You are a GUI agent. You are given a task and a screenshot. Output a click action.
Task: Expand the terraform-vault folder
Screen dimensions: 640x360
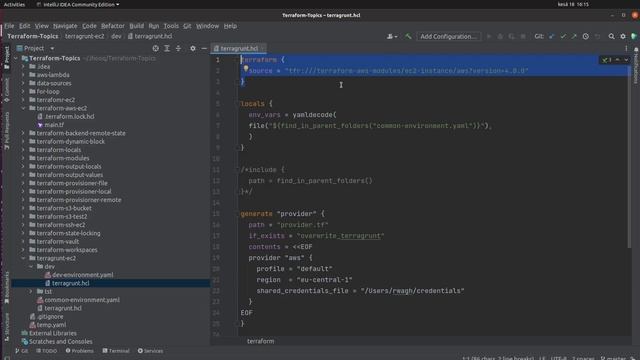23,242
